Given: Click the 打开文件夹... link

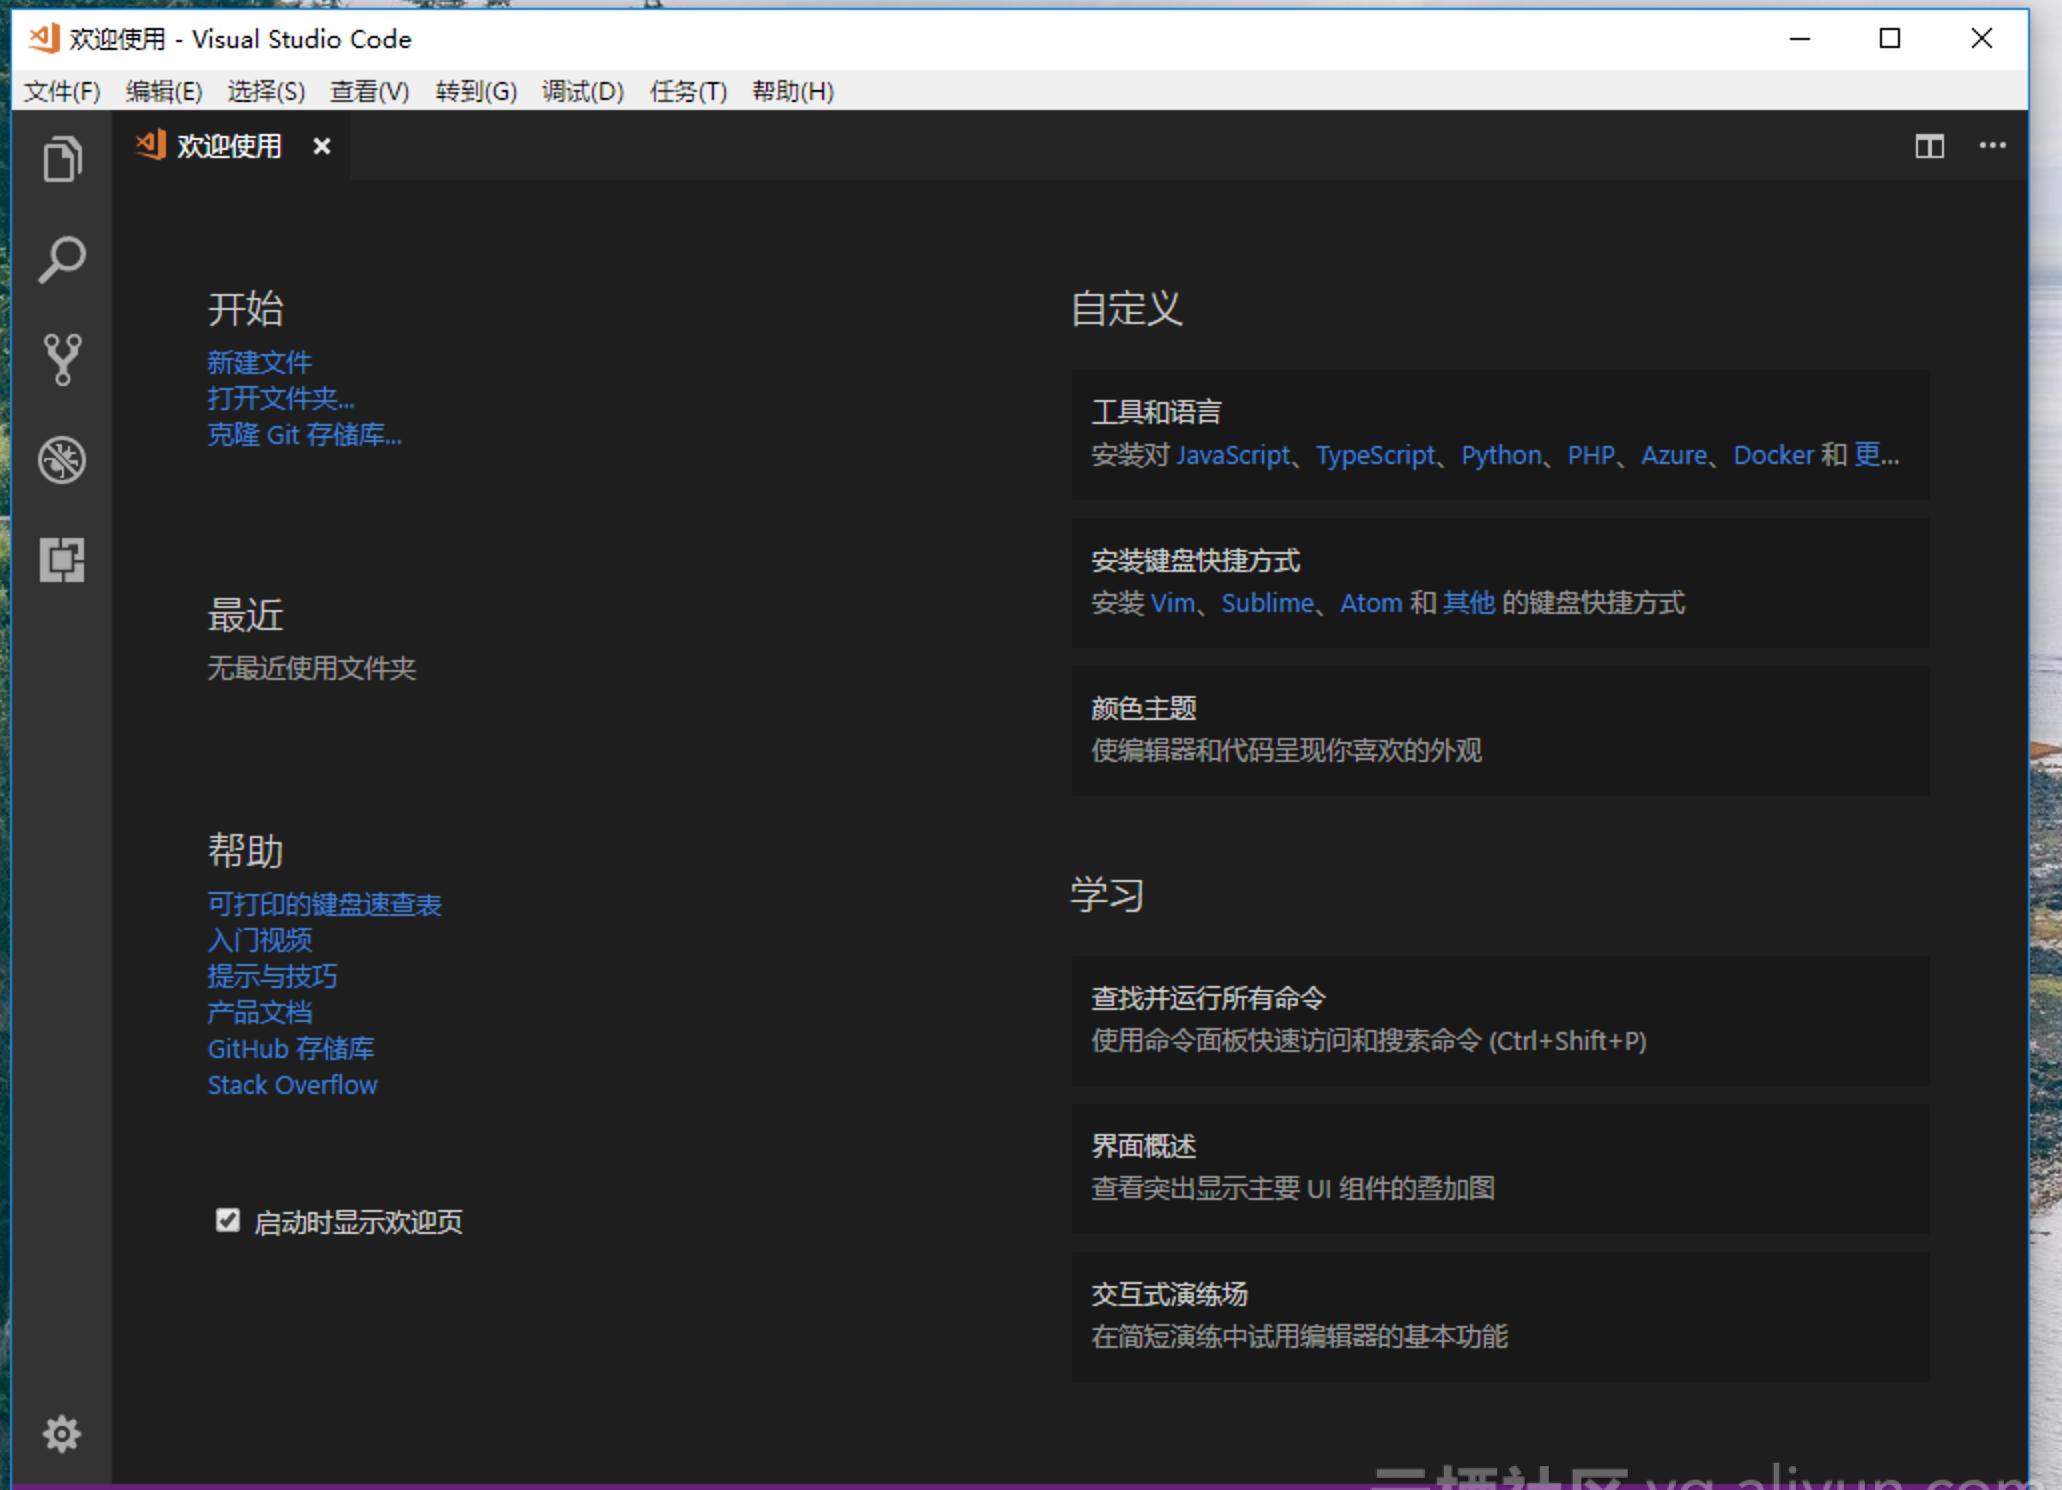Looking at the screenshot, I should [281, 398].
